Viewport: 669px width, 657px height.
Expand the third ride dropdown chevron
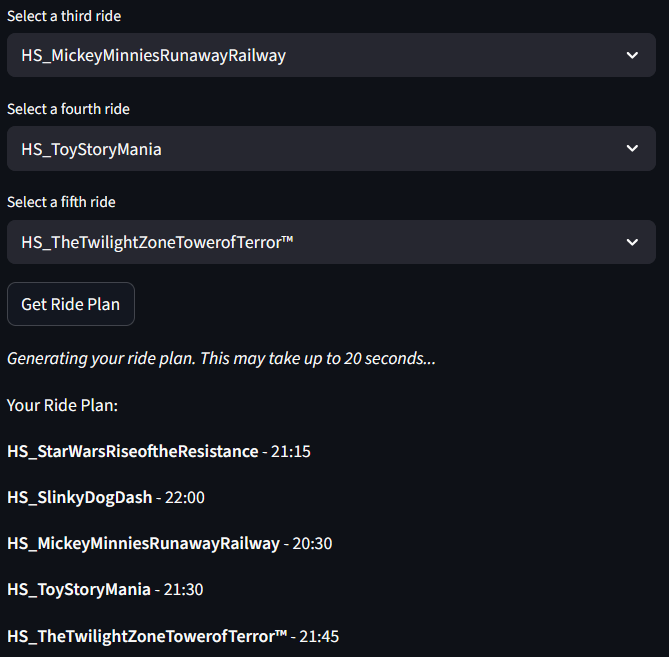632,55
